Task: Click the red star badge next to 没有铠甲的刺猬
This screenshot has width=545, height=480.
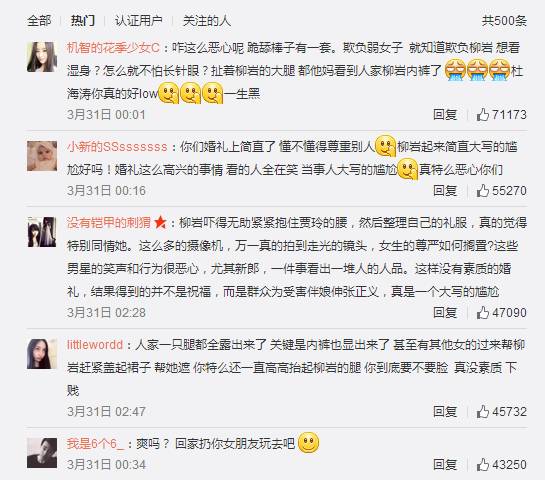Action: [x=160, y=222]
